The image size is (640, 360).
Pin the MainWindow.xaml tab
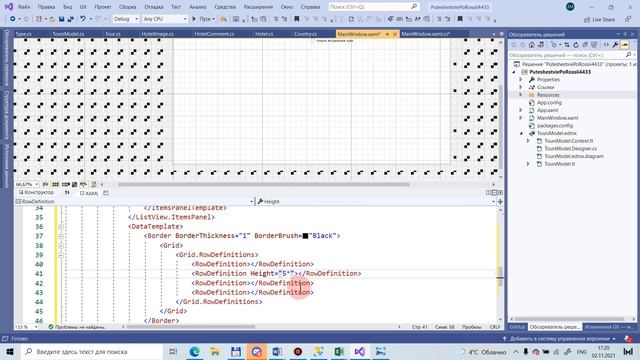(387, 34)
